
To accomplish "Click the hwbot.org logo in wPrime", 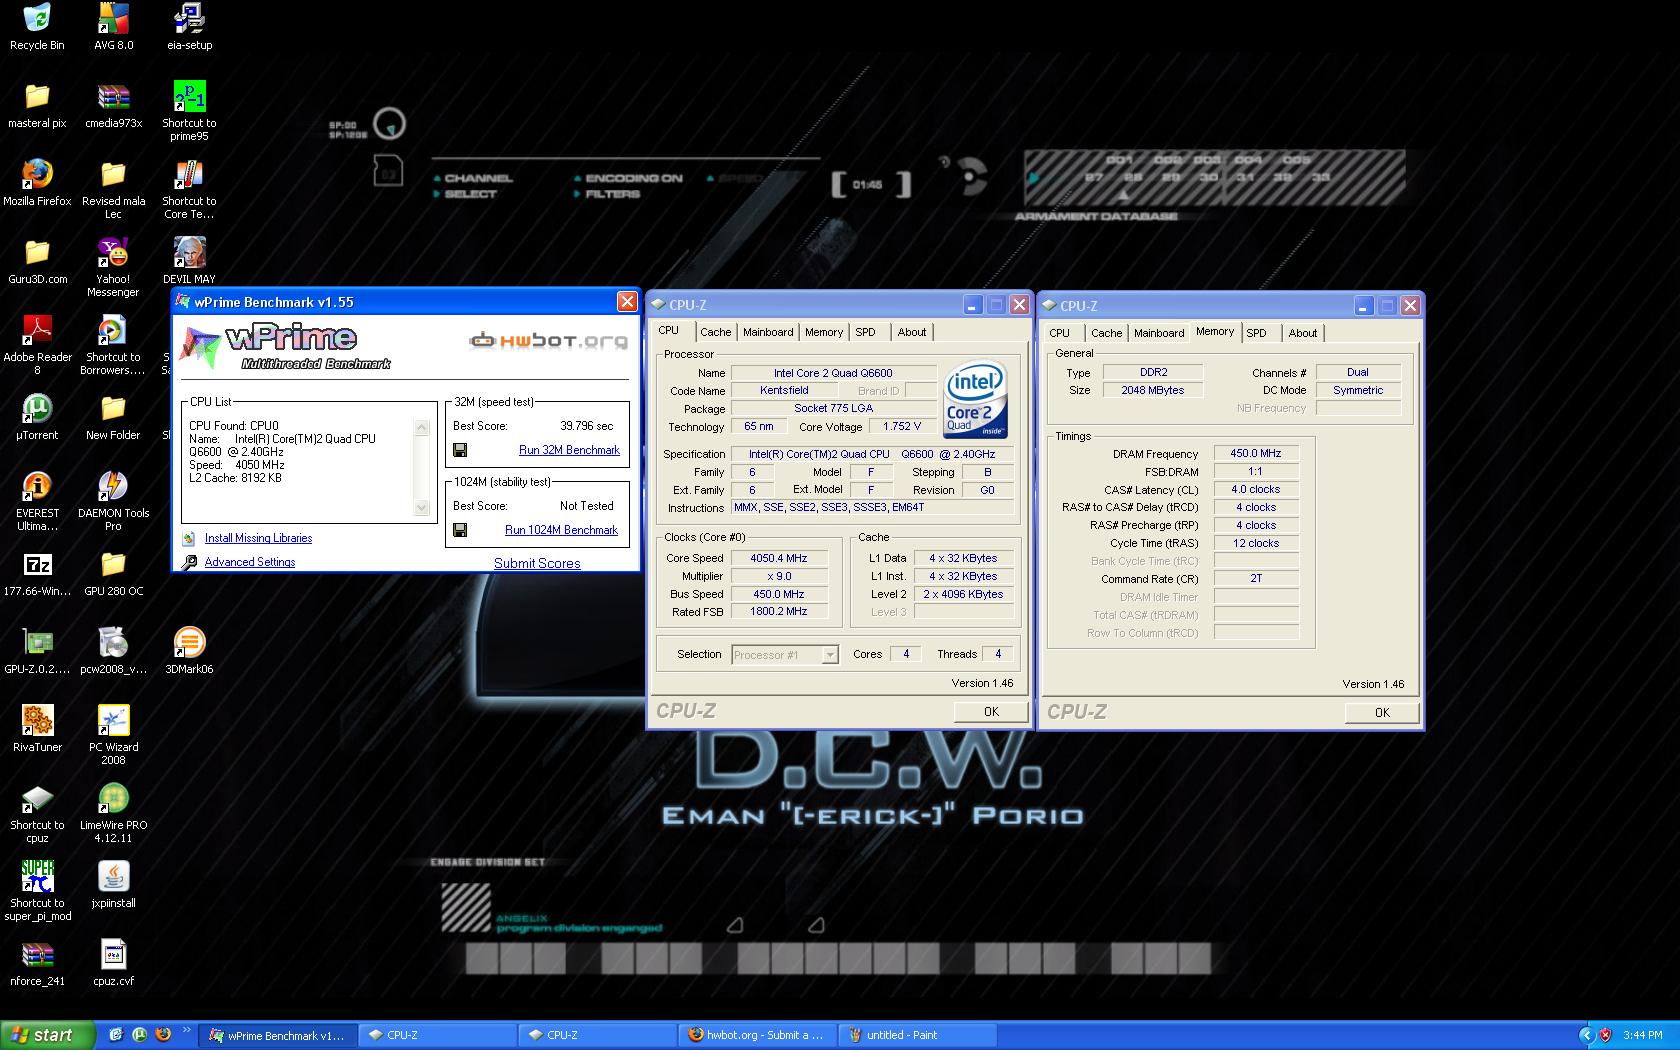I will point(549,341).
